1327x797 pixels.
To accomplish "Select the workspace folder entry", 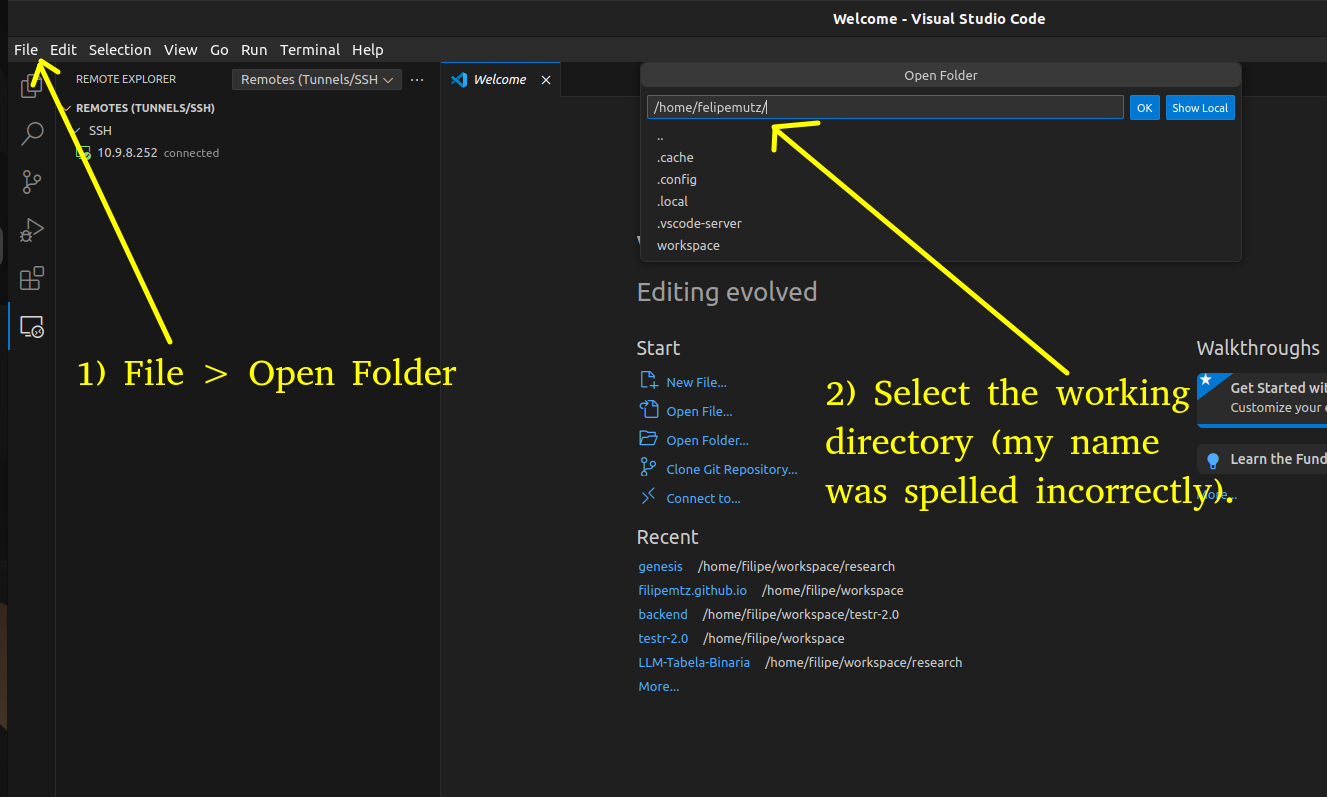I will 941,246.
